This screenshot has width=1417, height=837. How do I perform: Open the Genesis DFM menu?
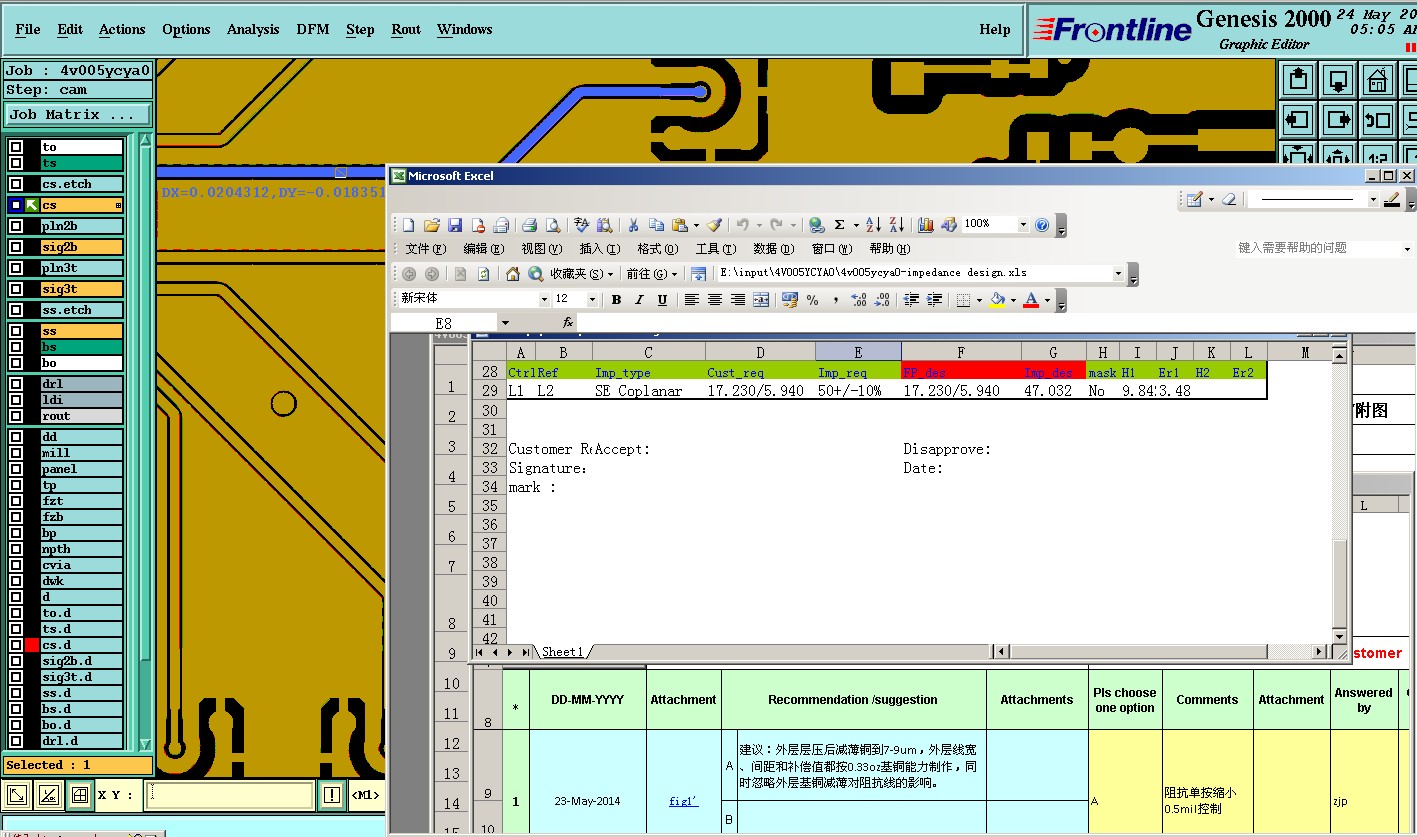coord(313,29)
